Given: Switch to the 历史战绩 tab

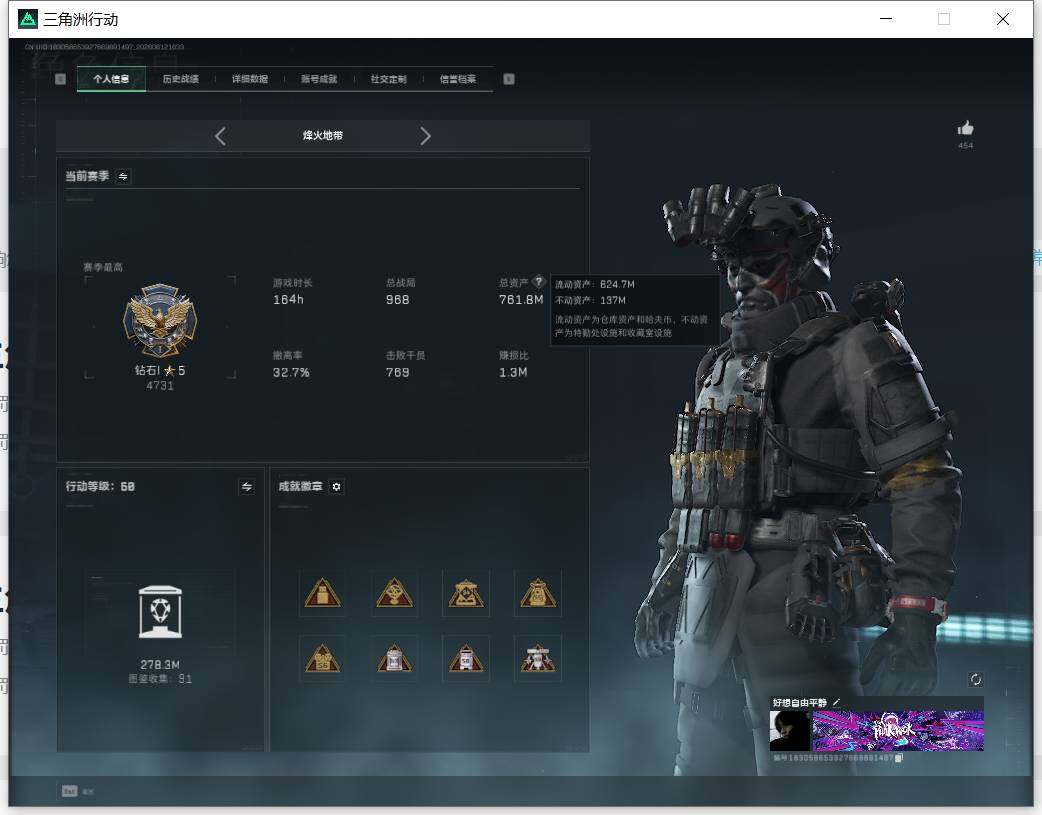Looking at the screenshot, I should [181, 79].
